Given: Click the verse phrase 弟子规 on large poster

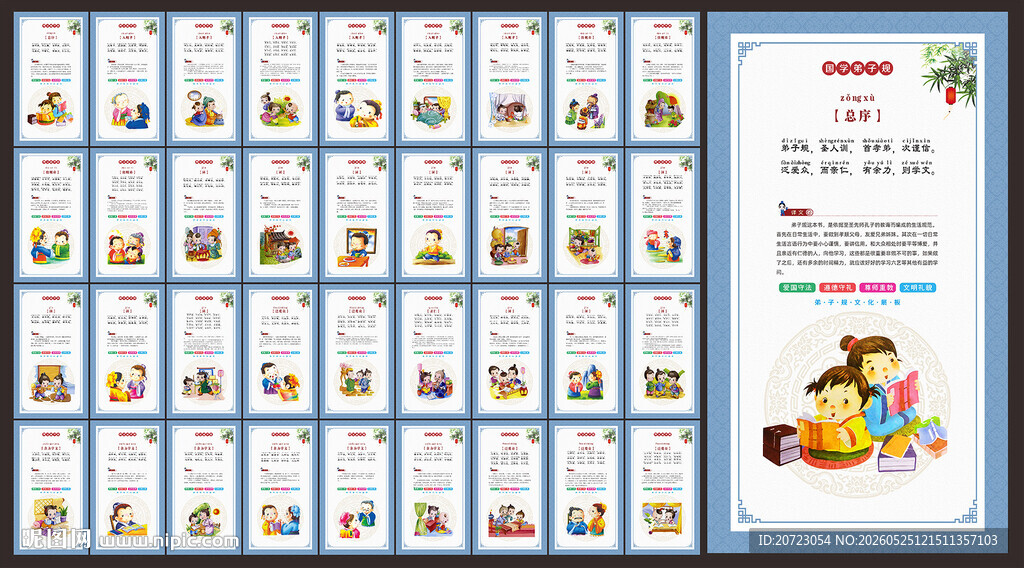Looking at the screenshot, I should coord(795,148).
